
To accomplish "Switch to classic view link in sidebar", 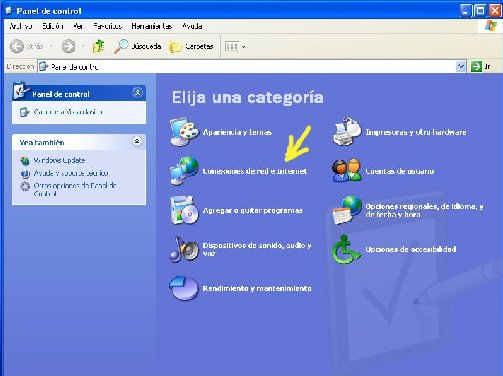I will click(x=68, y=112).
